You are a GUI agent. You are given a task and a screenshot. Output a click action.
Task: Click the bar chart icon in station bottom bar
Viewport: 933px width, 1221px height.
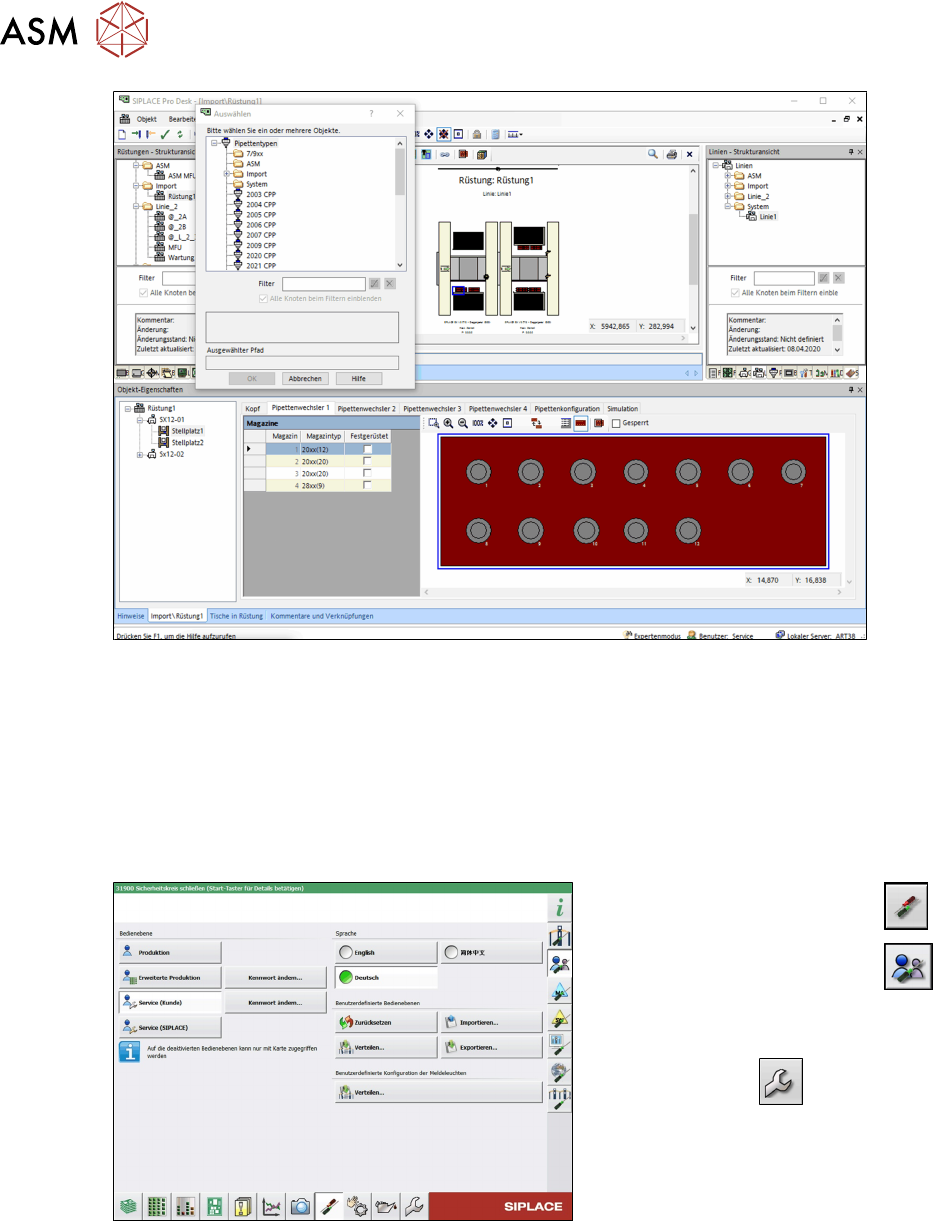click(184, 1205)
